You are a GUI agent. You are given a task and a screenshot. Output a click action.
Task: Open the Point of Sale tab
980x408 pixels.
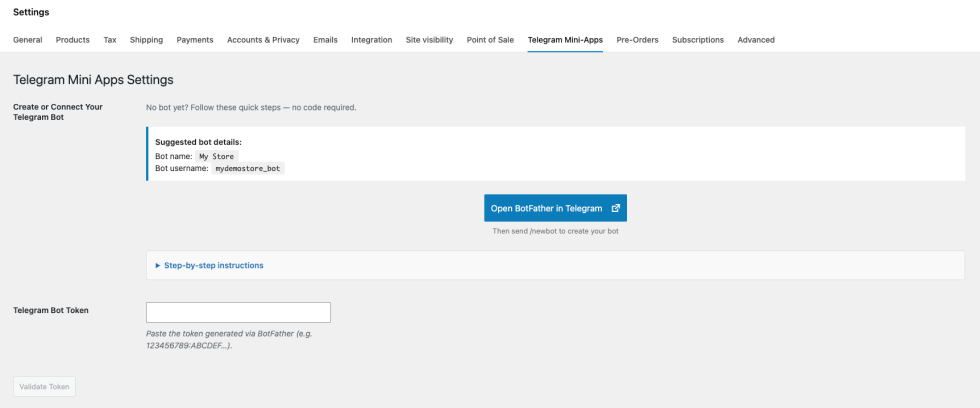pyautogui.click(x=490, y=40)
